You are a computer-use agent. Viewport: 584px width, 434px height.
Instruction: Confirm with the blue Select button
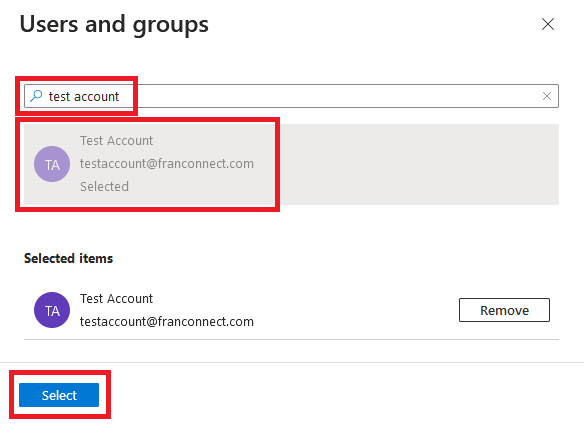[x=59, y=395]
